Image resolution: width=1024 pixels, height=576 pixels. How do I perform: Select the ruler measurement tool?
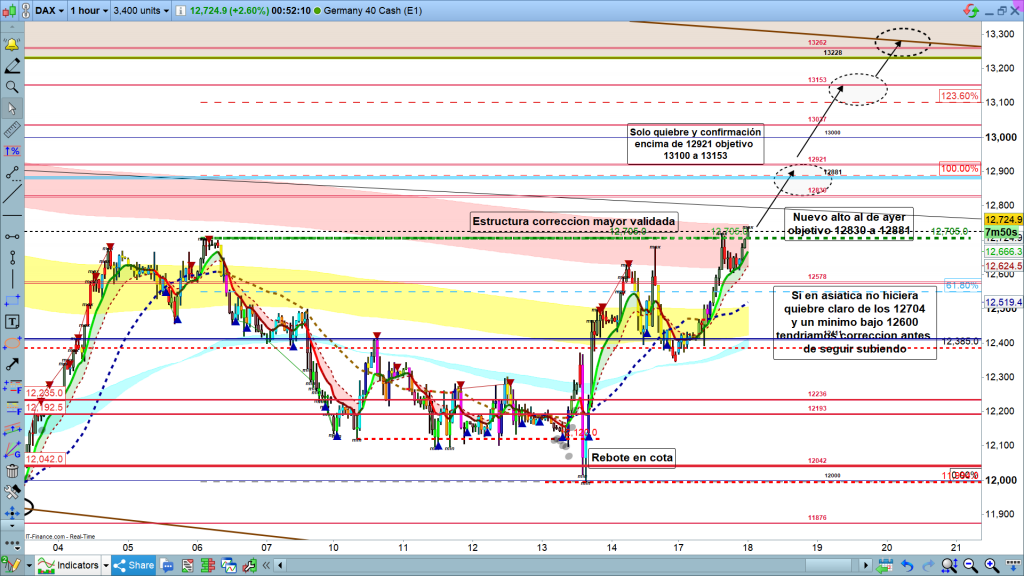(12, 130)
